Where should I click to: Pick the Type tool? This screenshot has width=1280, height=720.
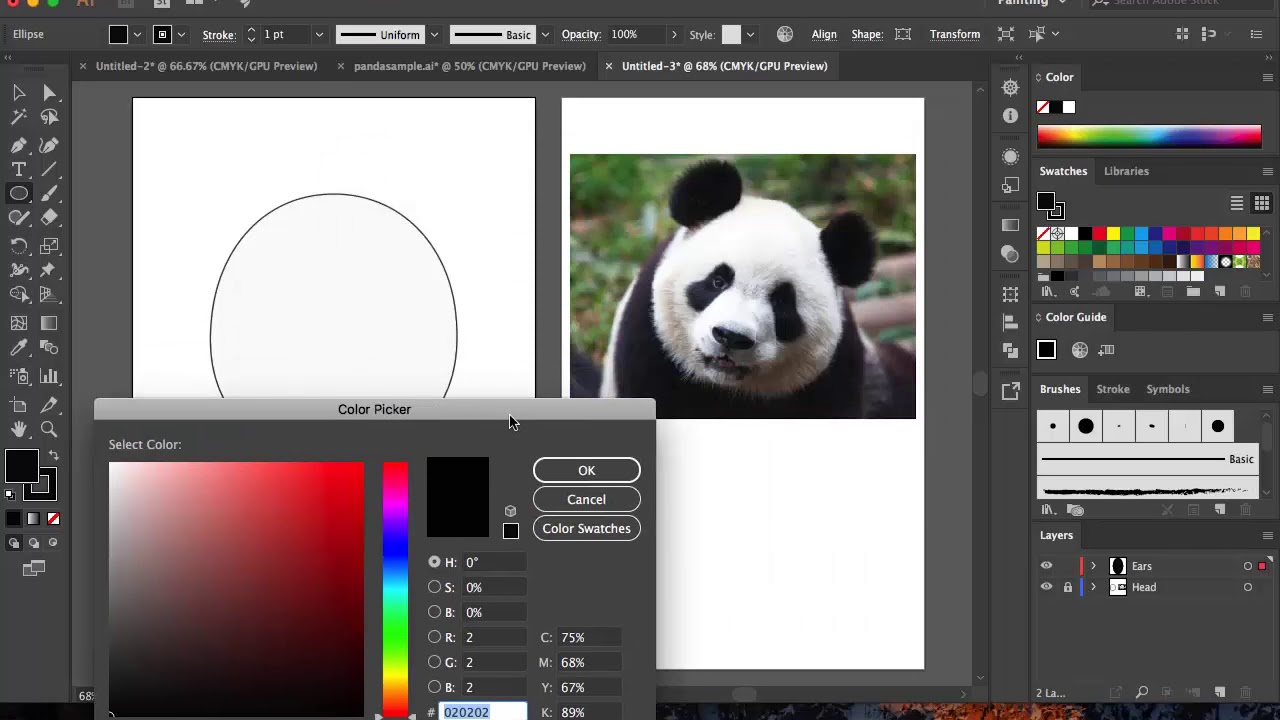[19, 169]
